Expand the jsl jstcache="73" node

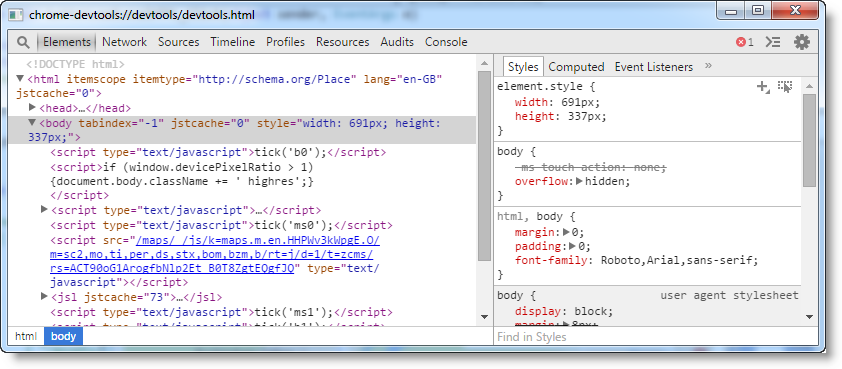[x=45, y=296]
